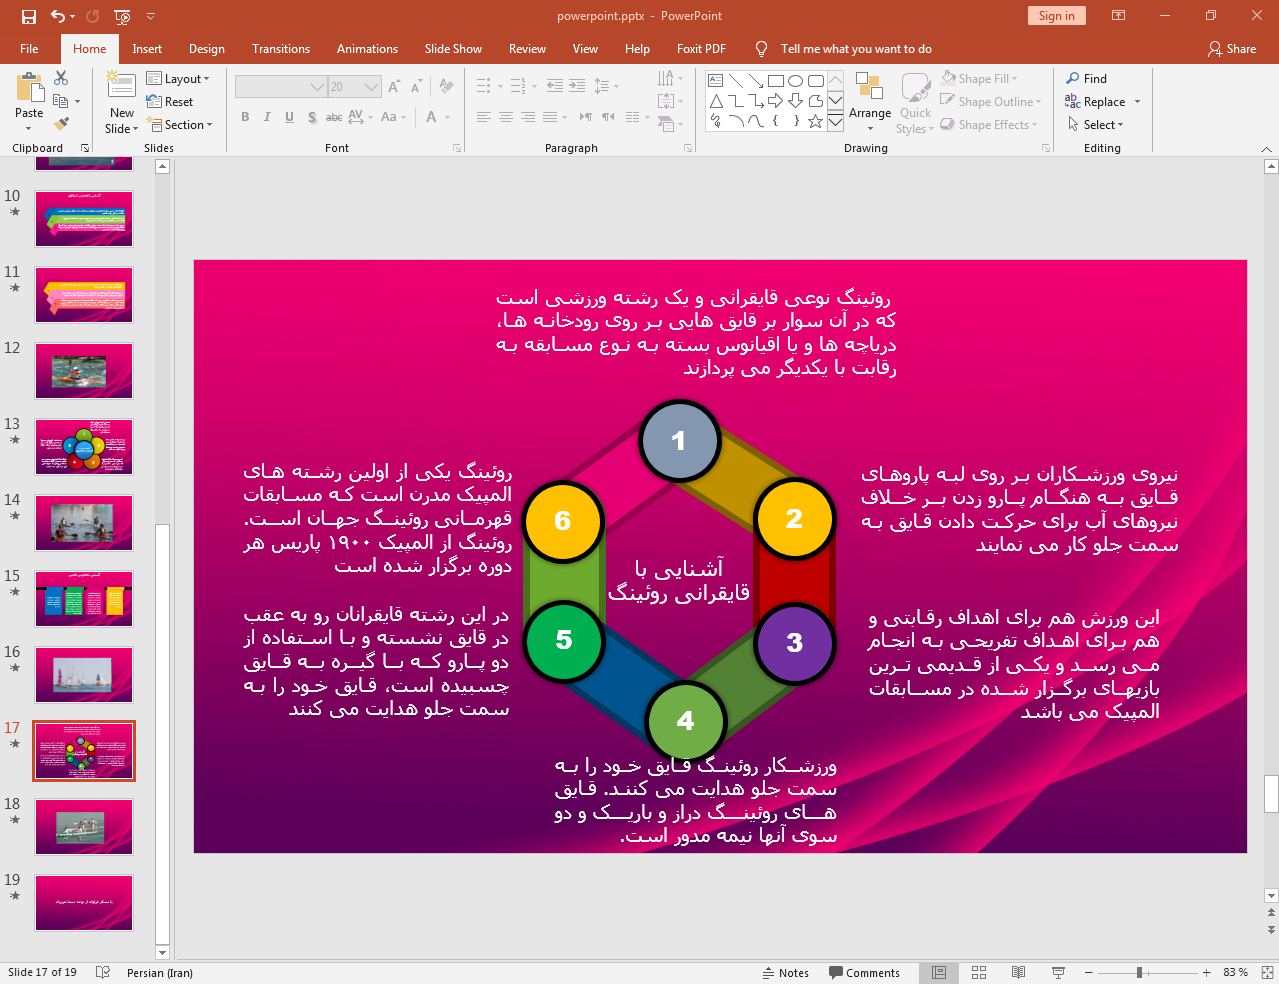Image resolution: width=1279 pixels, height=984 pixels.
Task: Click the Replace button
Action: pyautogui.click(x=1096, y=102)
